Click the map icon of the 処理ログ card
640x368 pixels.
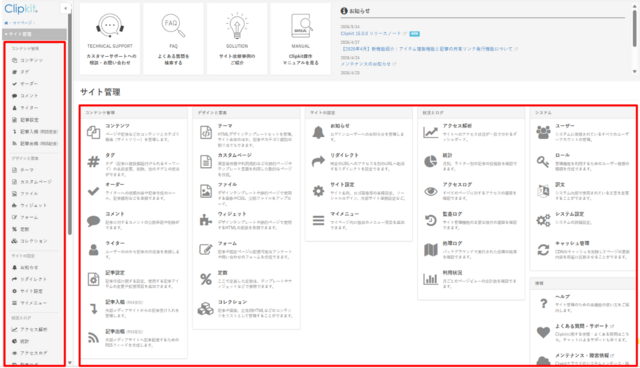click(431, 250)
